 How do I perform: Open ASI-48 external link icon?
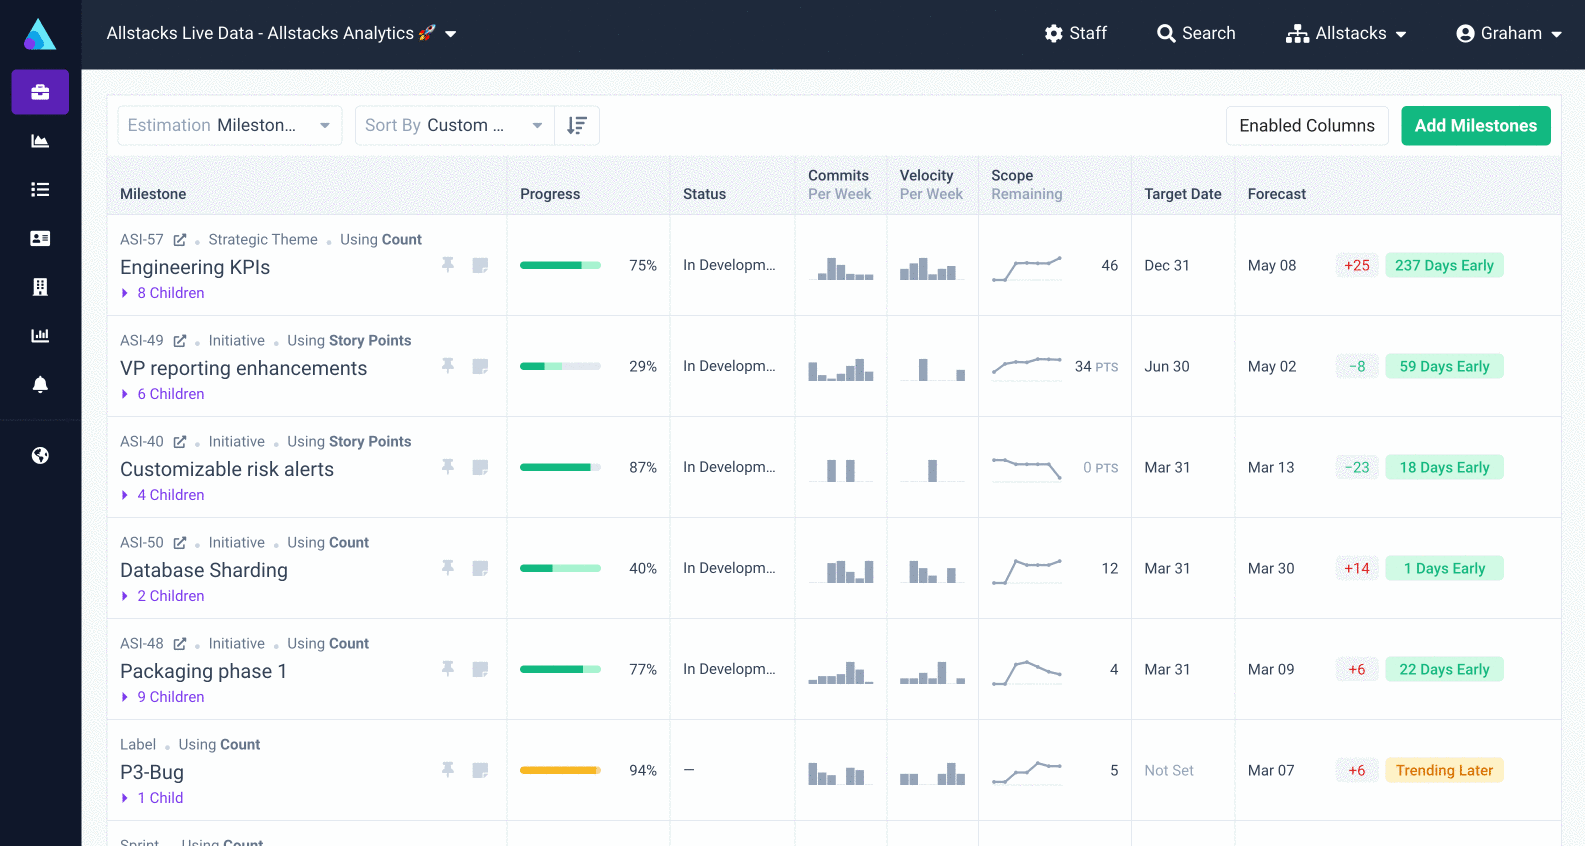[x=180, y=644]
